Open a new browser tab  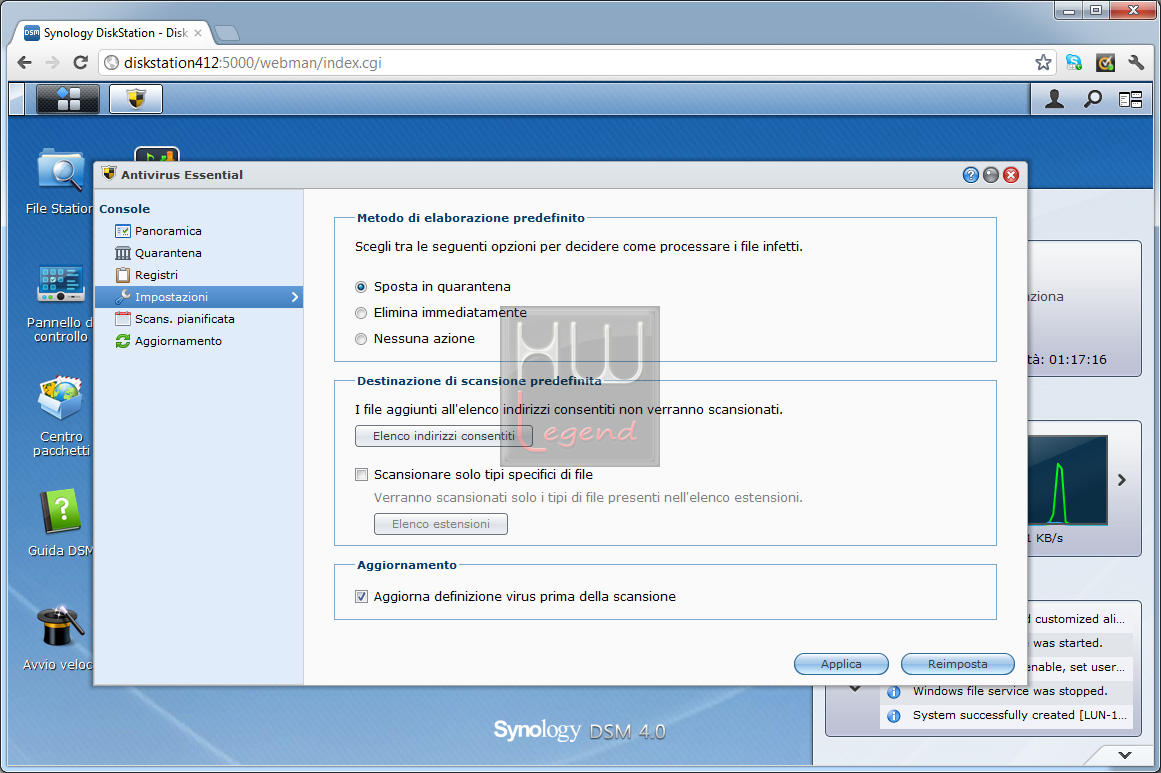tap(226, 33)
